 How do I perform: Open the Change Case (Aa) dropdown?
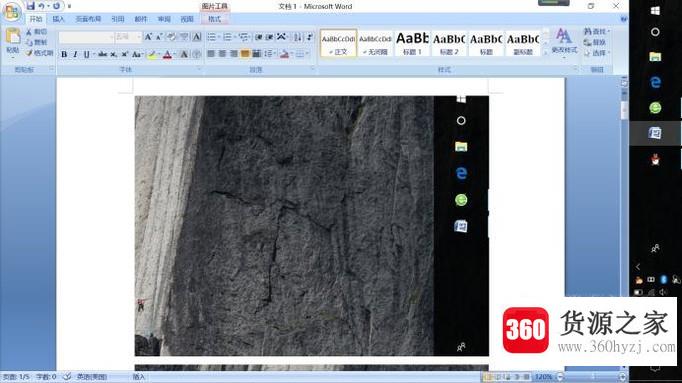137,54
